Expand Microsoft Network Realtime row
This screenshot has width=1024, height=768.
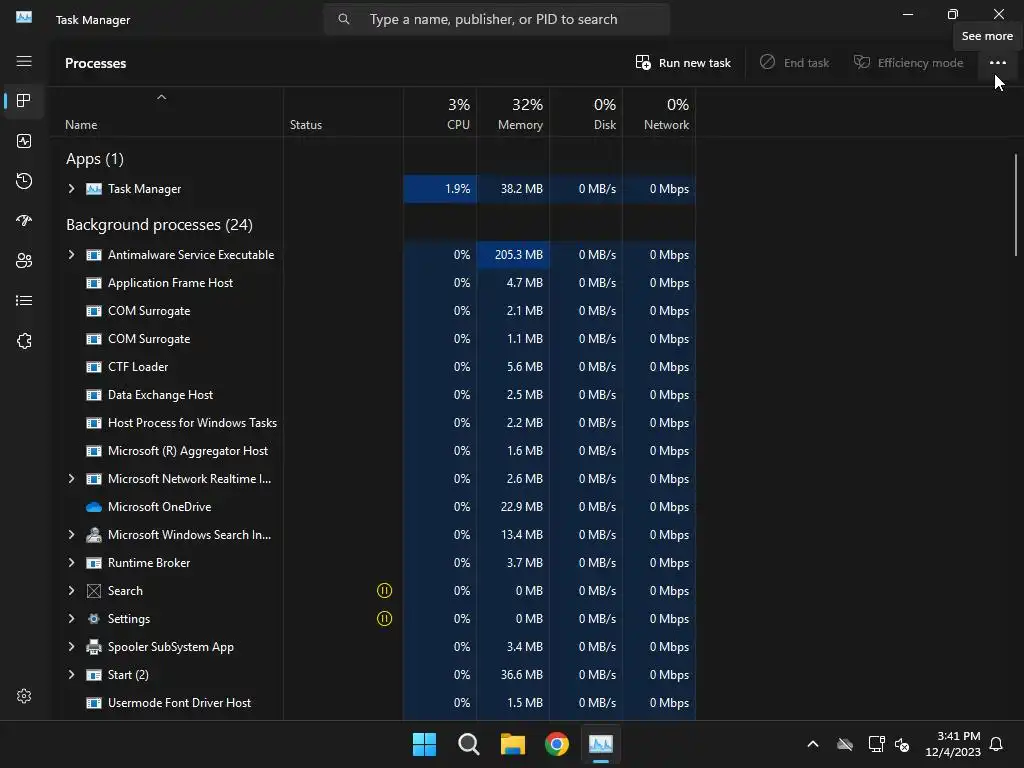pyautogui.click(x=71, y=479)
